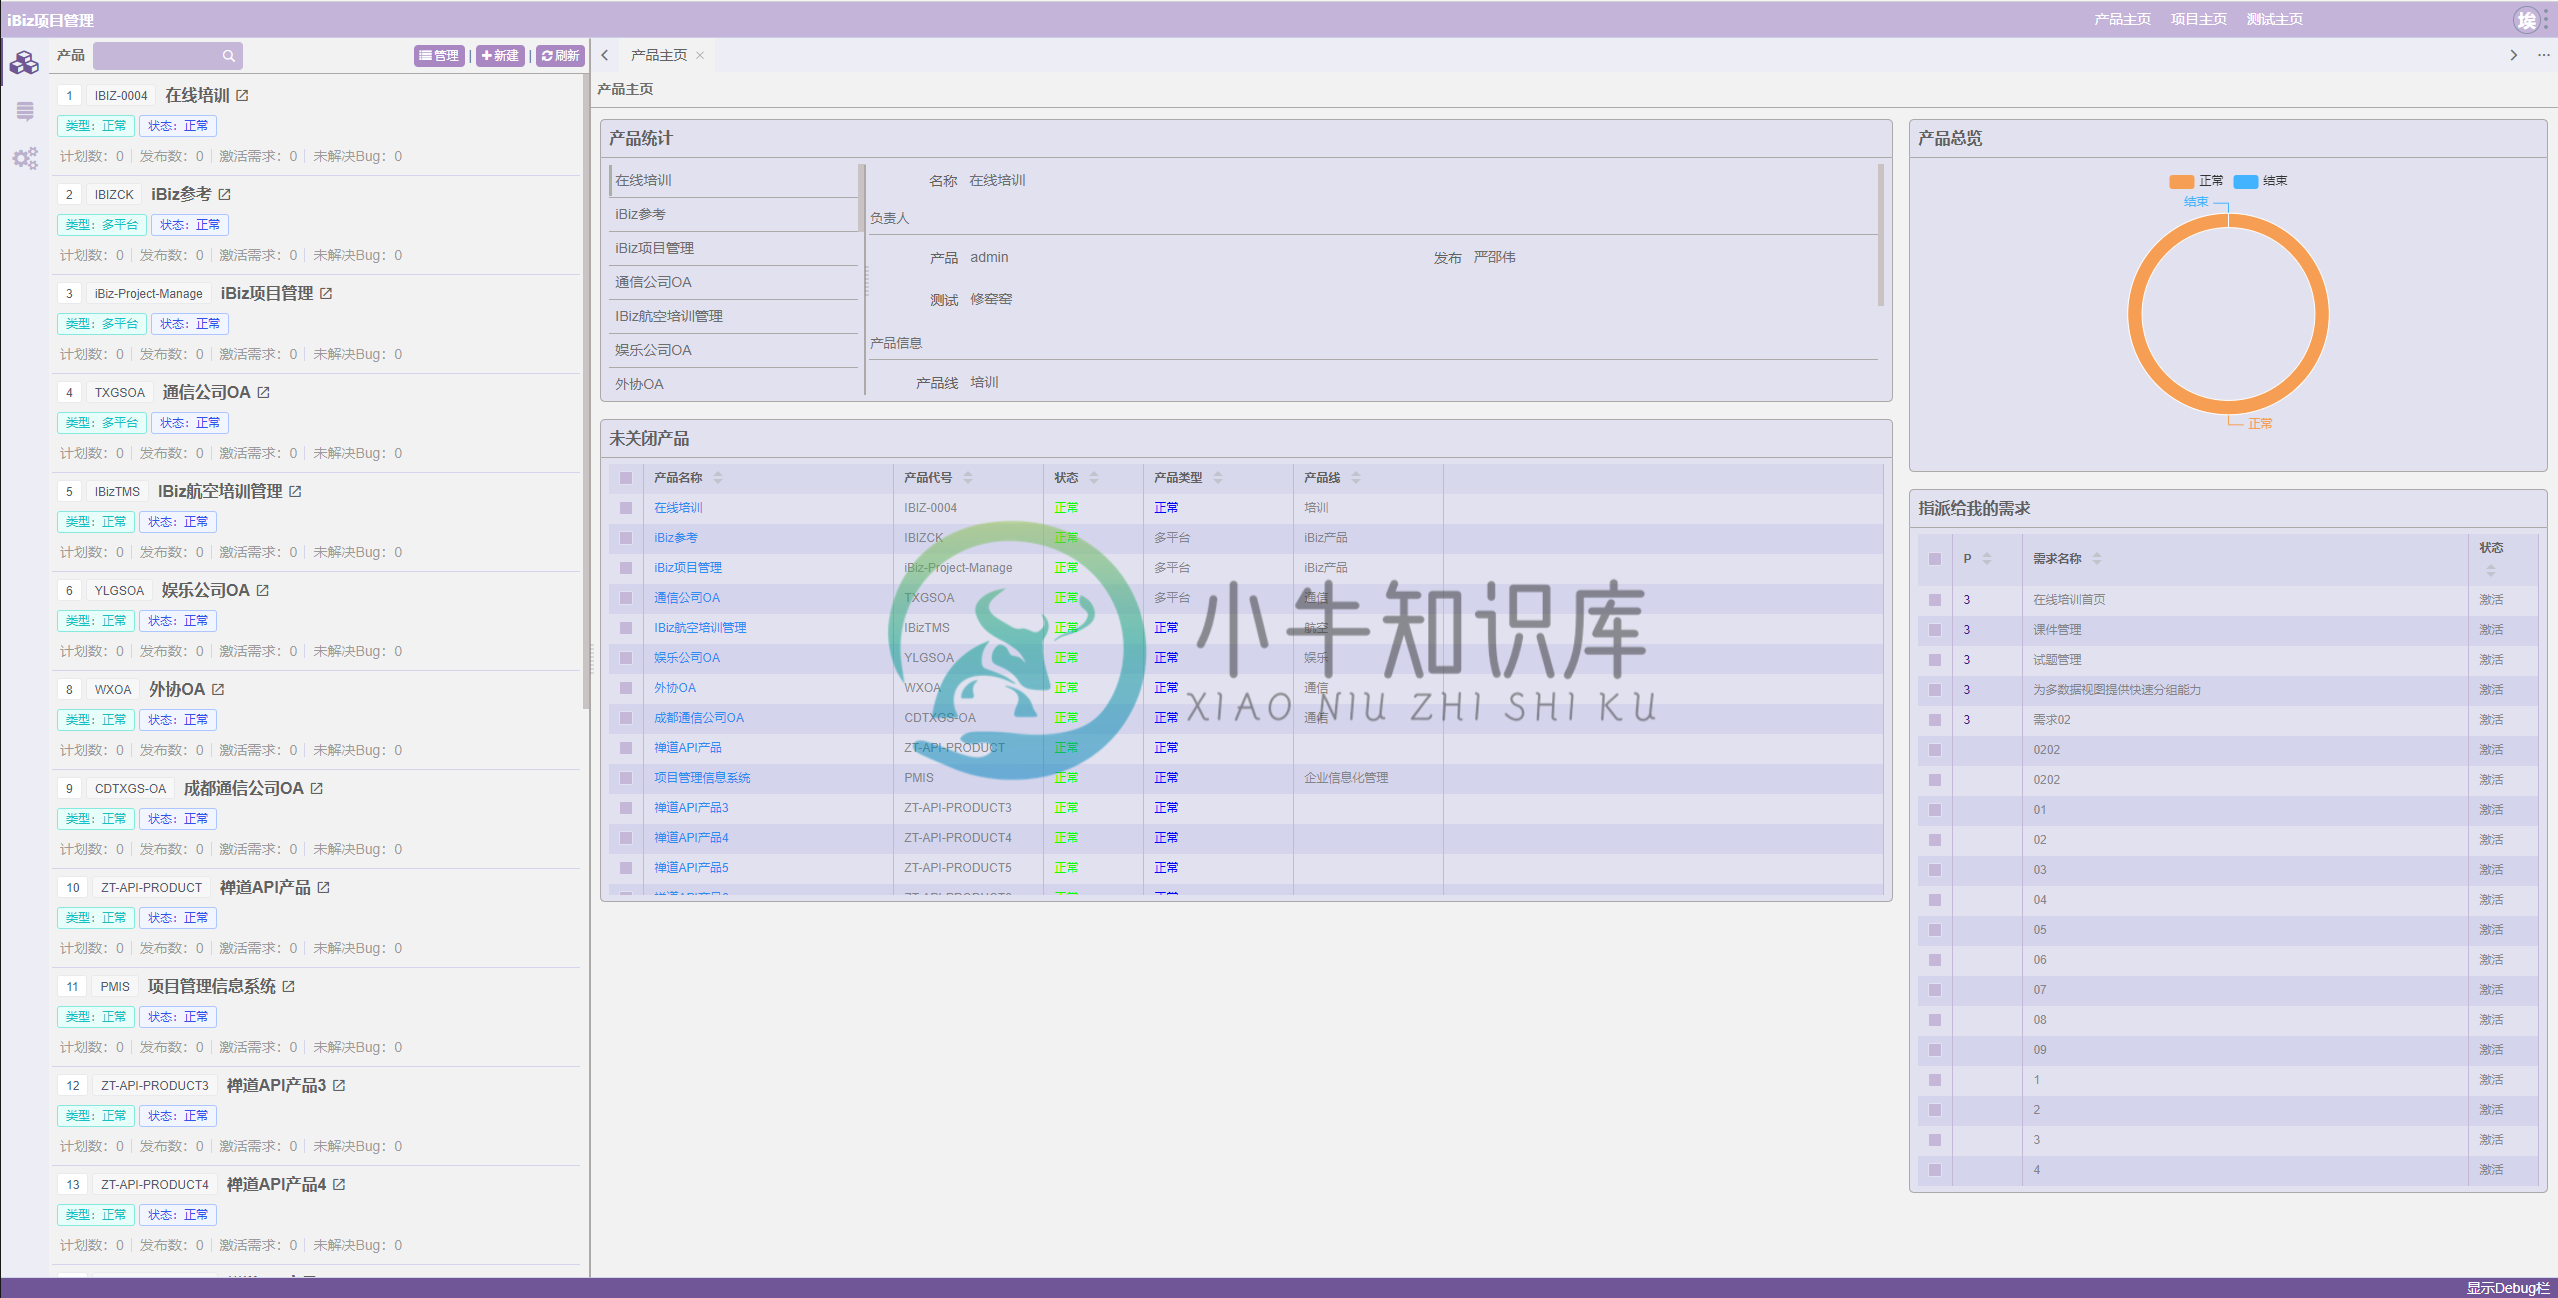Click 类型: 多平台 tag under 通信公司OA
The width and height of the screenshot is (2558, 1298).
[102, 423]
